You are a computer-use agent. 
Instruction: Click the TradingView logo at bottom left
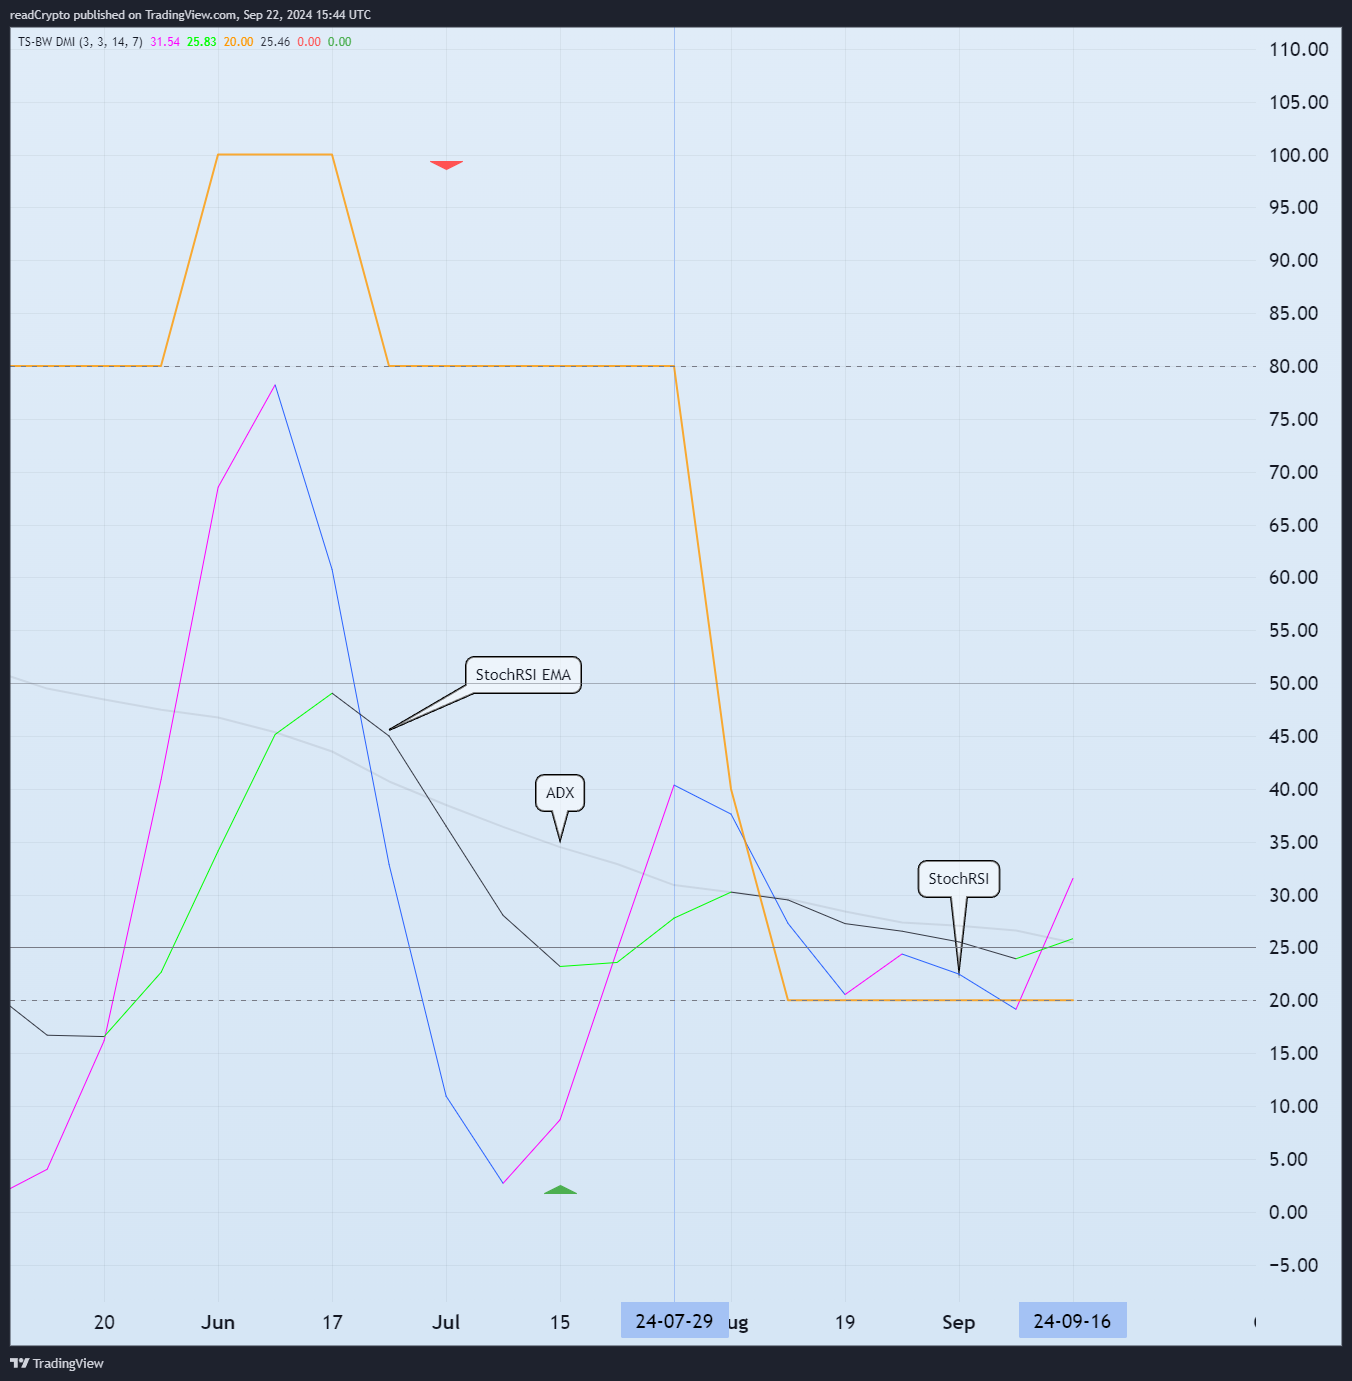click(x=57, y=1363)
